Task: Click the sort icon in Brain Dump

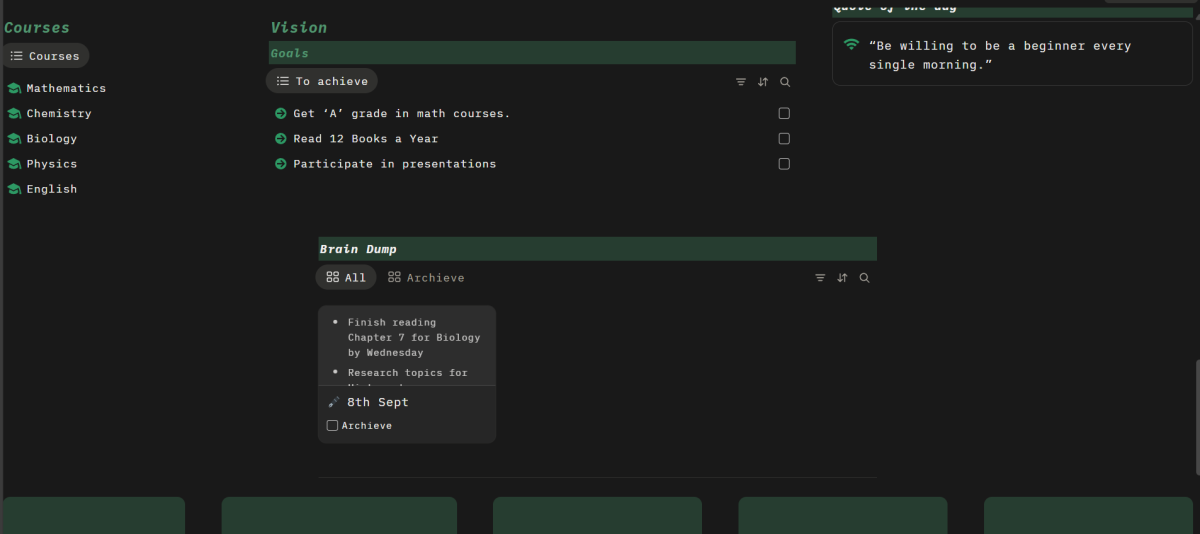Action: [x=842, y=278]
